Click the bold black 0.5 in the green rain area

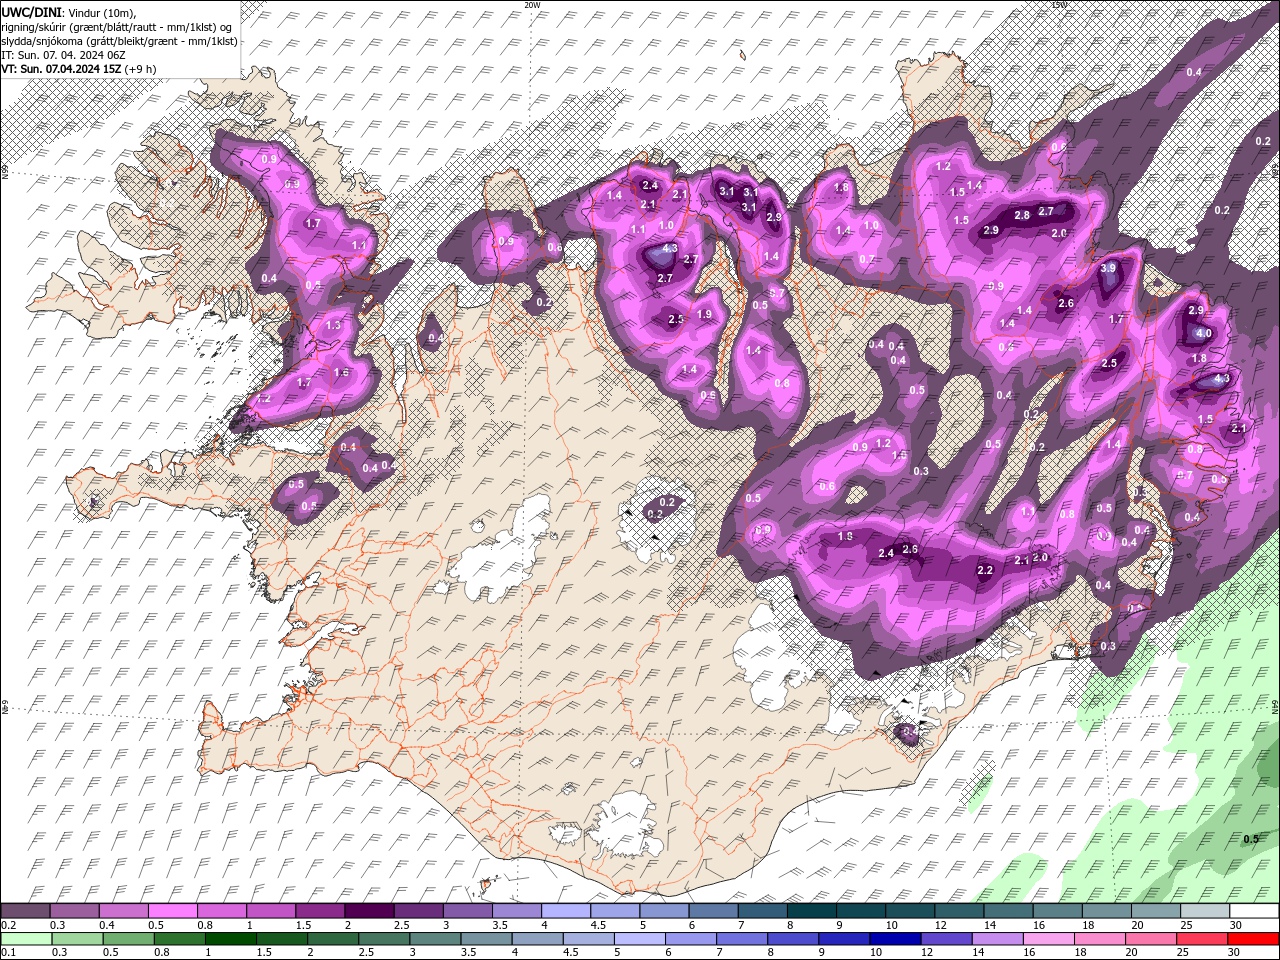[1251, 840]
